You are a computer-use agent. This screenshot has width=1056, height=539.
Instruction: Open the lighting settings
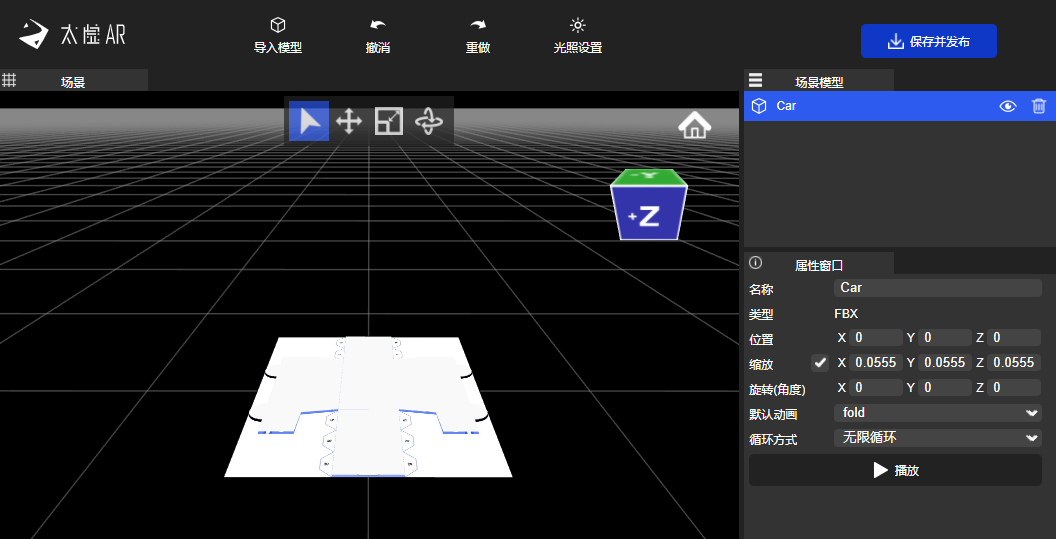[577, 25]
